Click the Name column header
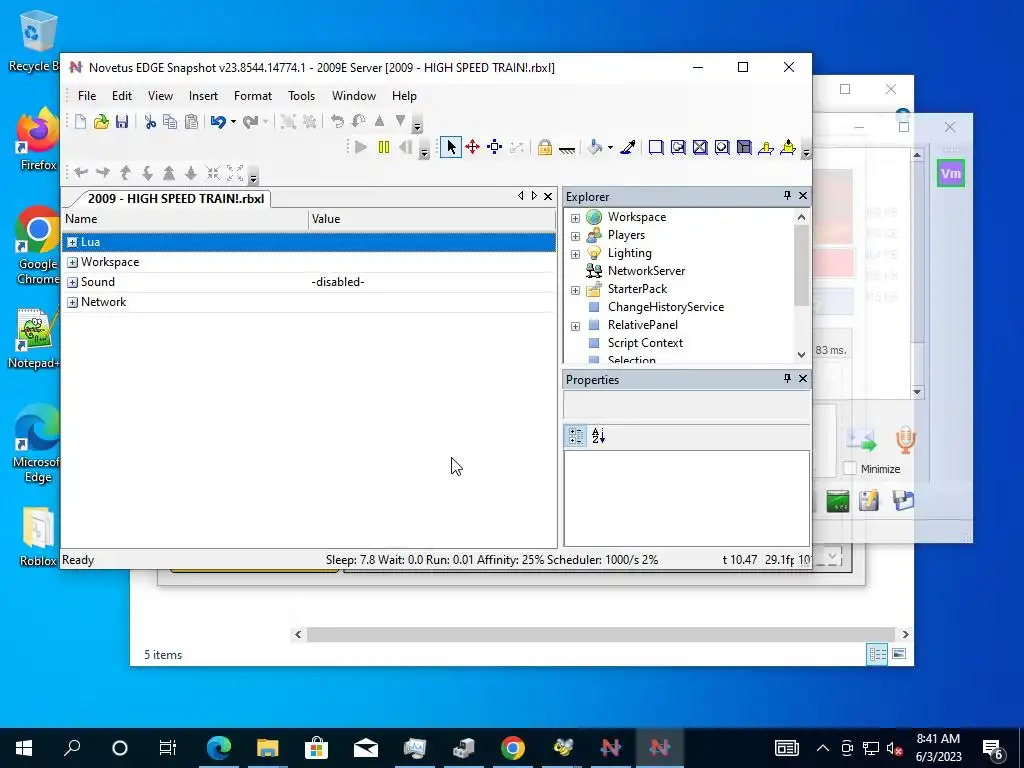 click(185, 219)
